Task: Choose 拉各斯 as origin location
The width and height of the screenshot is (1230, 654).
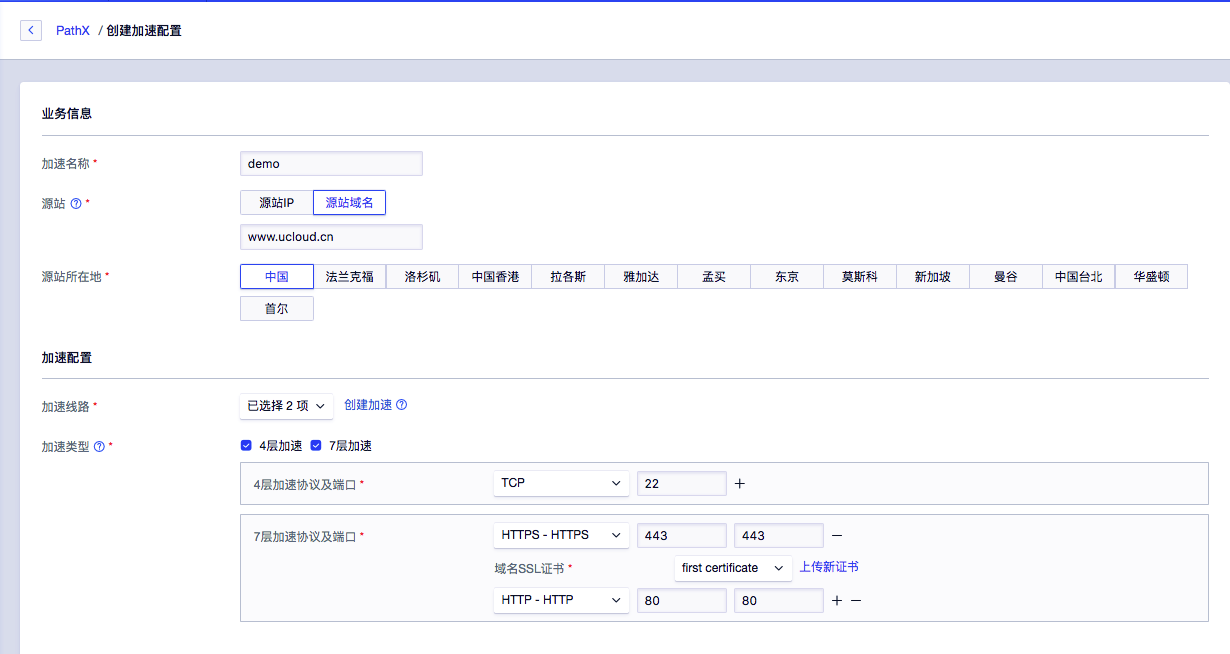Action: (x=568, y=277)
